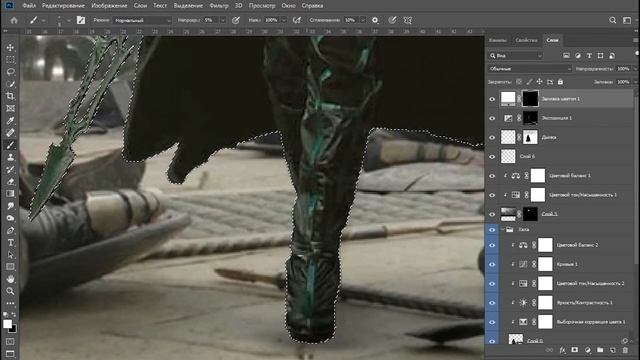Screen dimensions: 640x360
Task: Select the Dodge tool
Action: click(10, 218)
